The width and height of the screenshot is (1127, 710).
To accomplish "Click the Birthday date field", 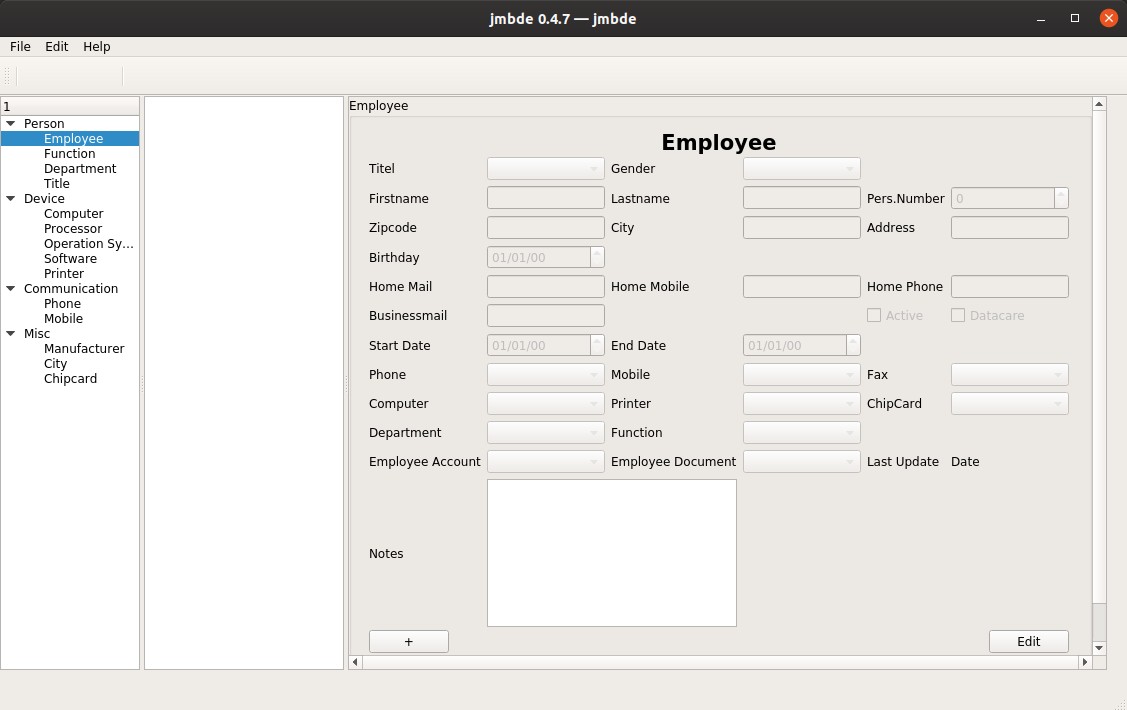I will coord(546,257).
